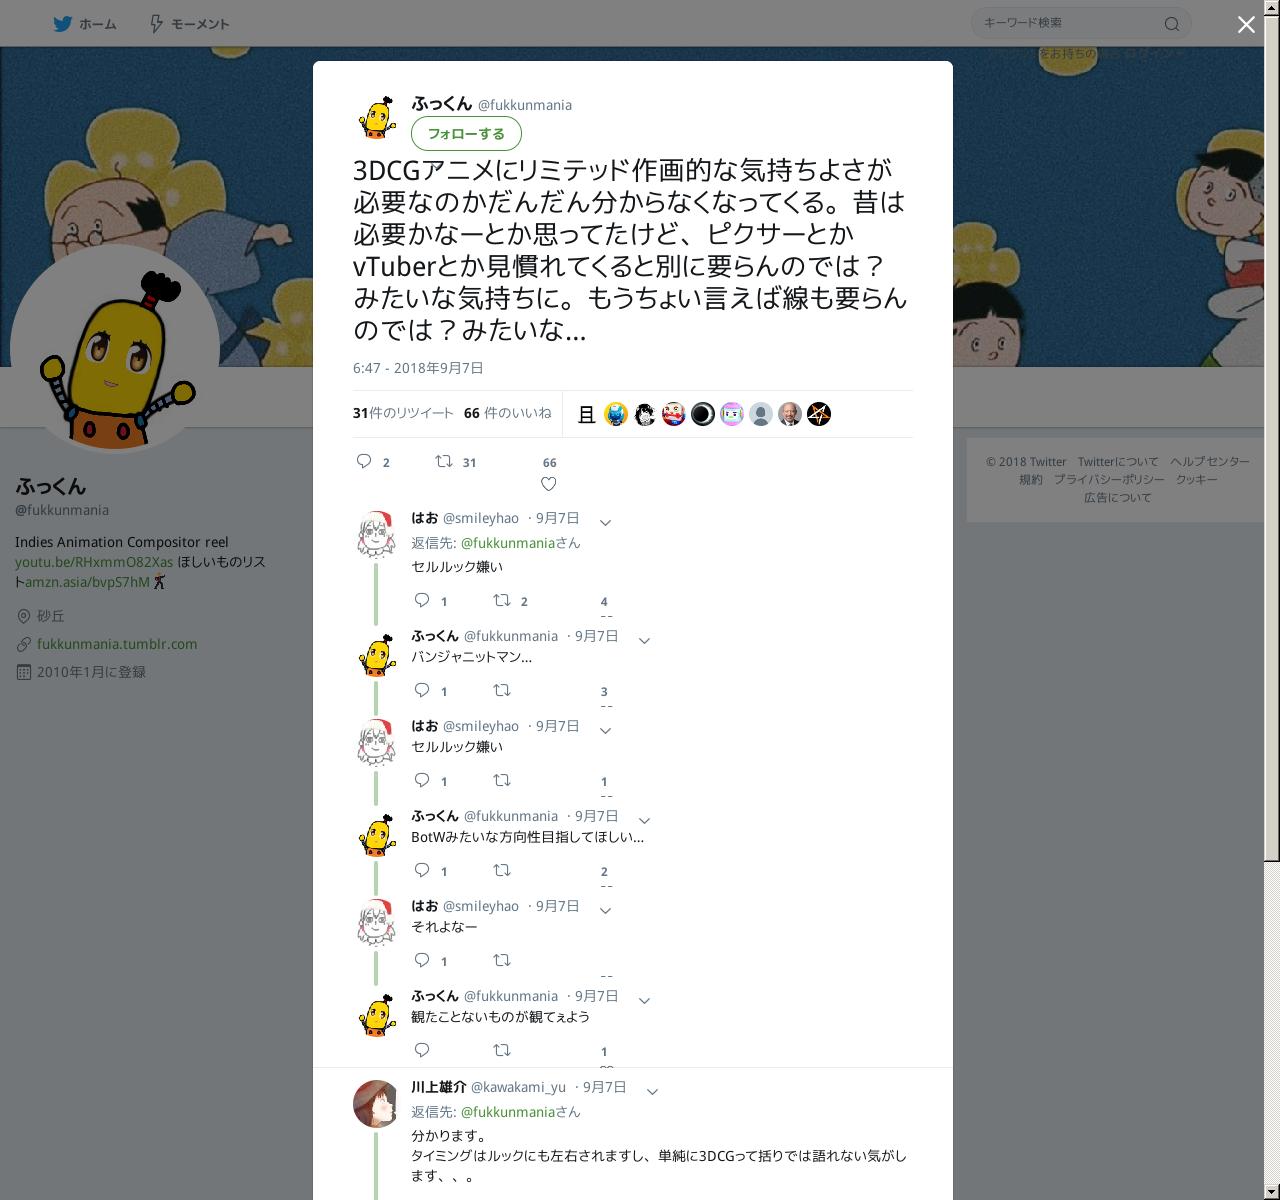The width and height of the screenshot is (1280, 1200).
Task: Expand options chevron on はお's first reply
Action: coord(605,522)
